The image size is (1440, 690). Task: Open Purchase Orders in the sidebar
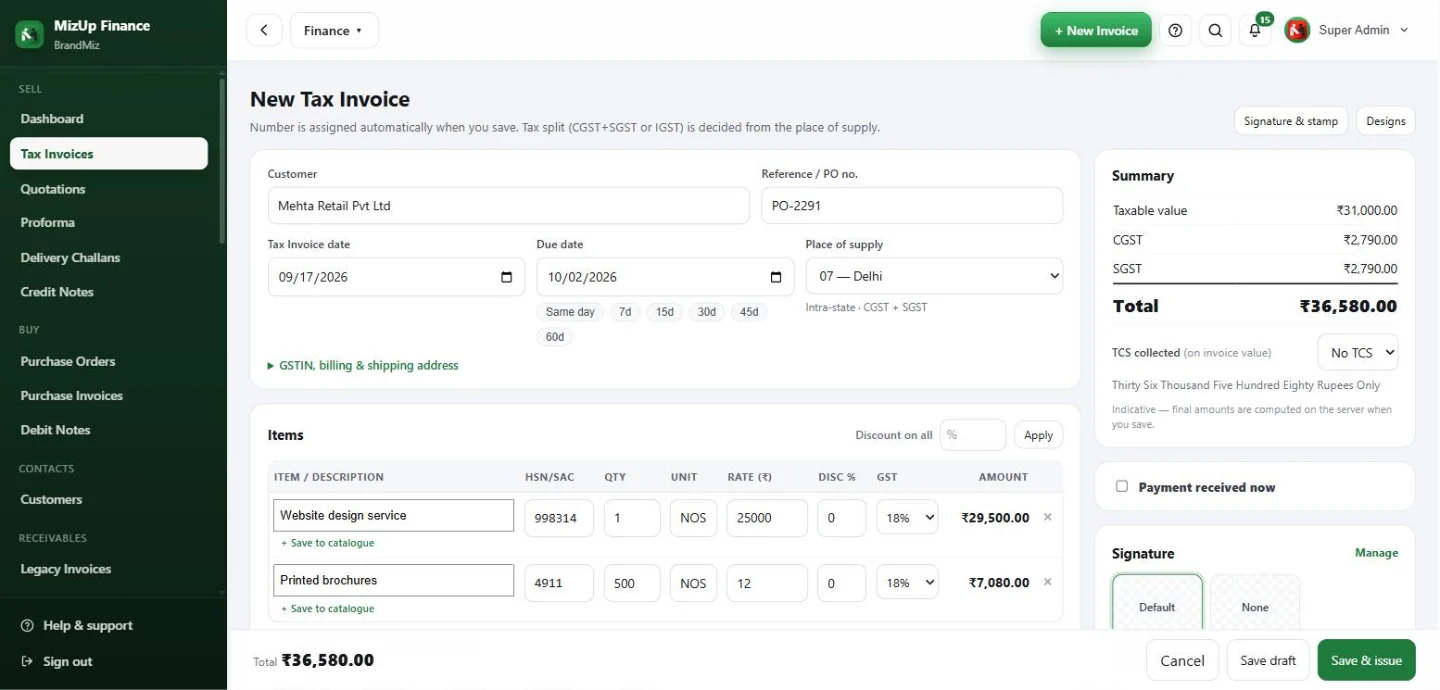click(109, 361)
